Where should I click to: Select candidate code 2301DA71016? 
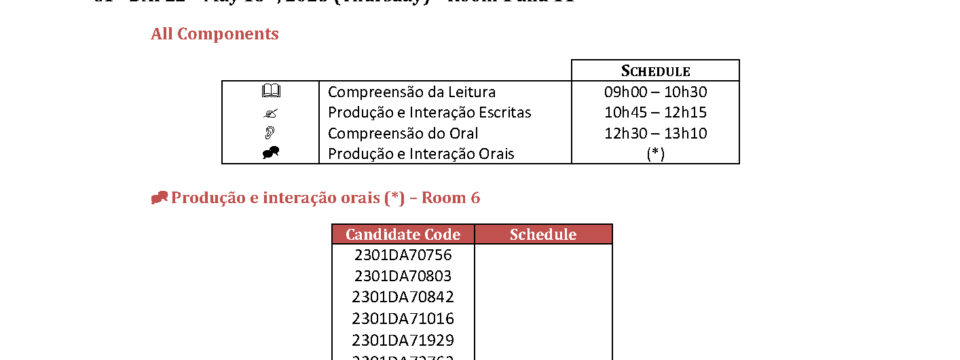pos(403,318)
